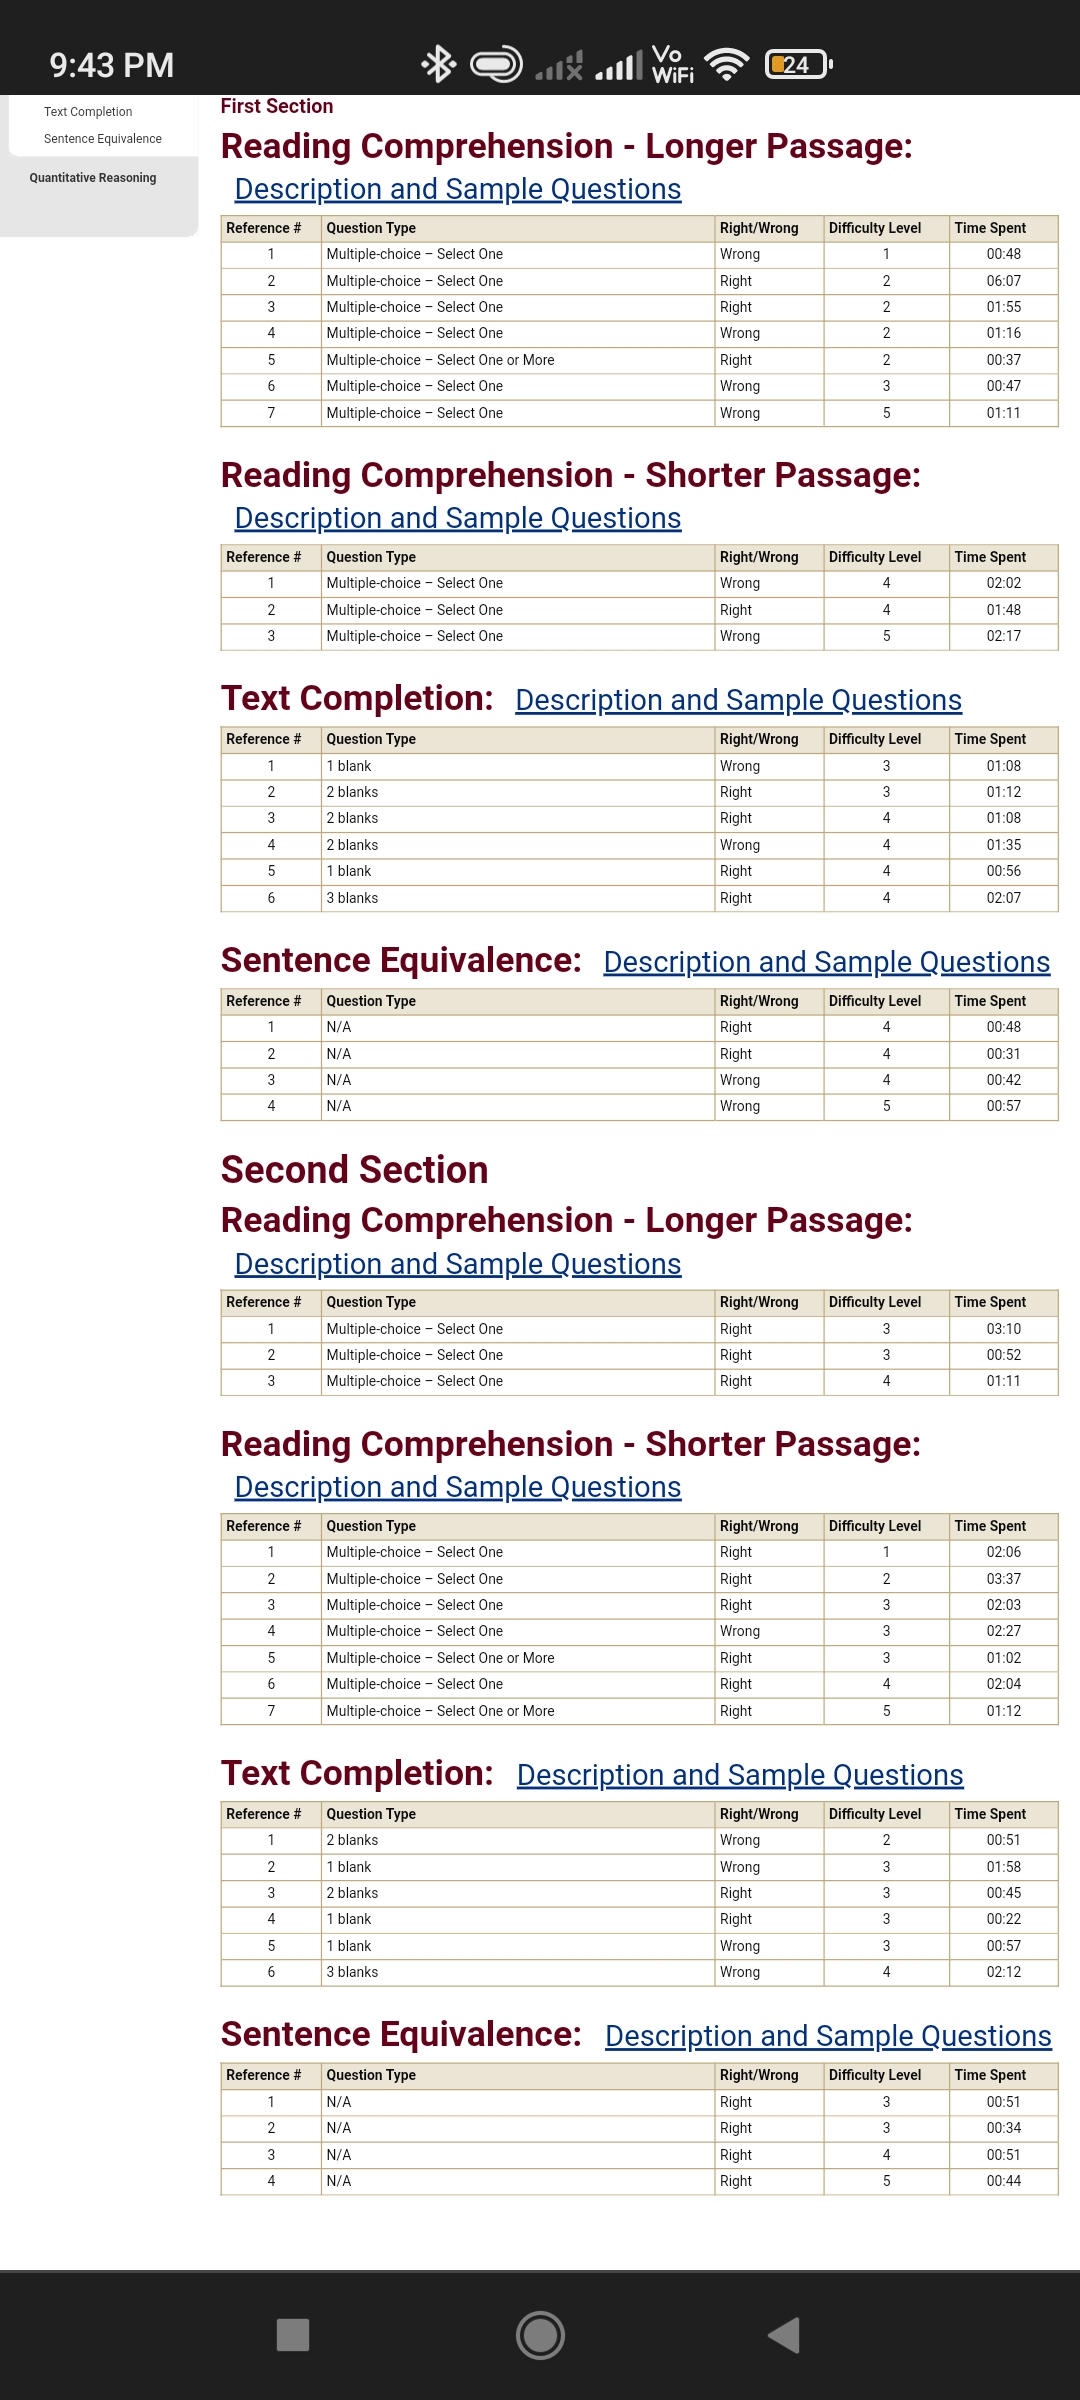Open second section Shorter Passage description link
This screenshot has width=1080, height=2400.
point(458,1487)
